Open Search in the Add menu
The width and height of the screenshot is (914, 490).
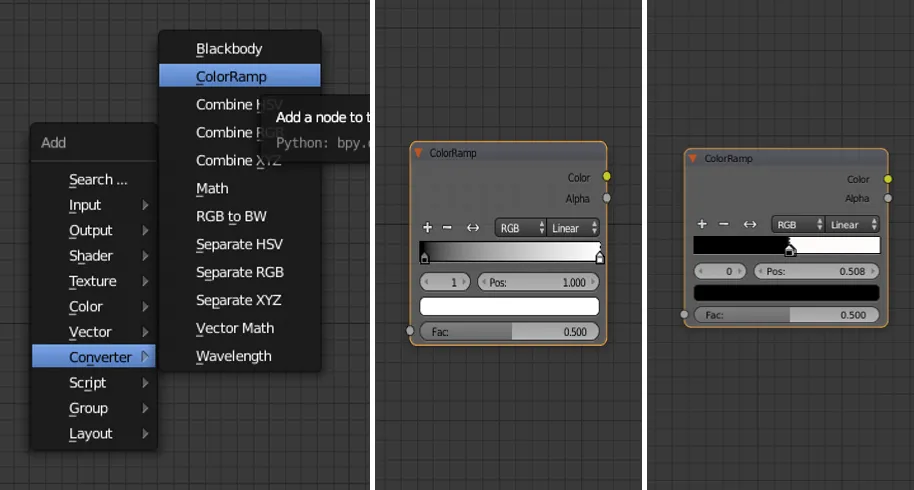(94, 179)
